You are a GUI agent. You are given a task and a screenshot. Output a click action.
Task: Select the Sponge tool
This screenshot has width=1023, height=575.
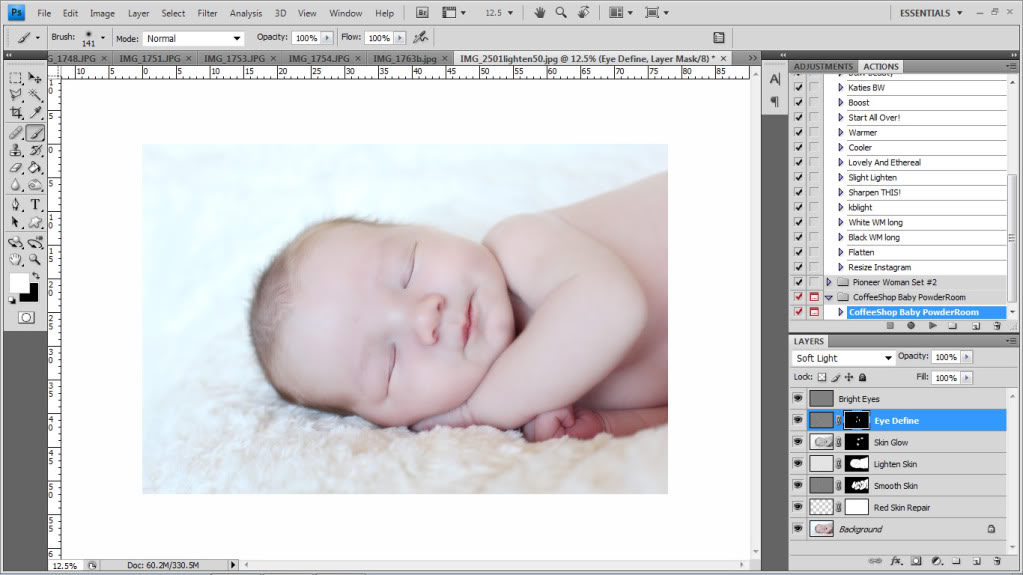click(x=35, y=185)
